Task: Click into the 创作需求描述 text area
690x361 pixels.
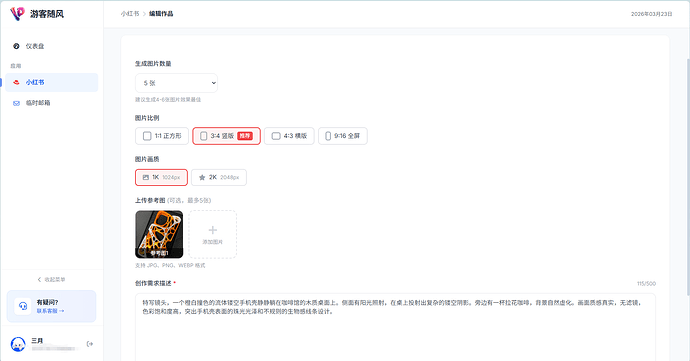Action: coord(395,327)
